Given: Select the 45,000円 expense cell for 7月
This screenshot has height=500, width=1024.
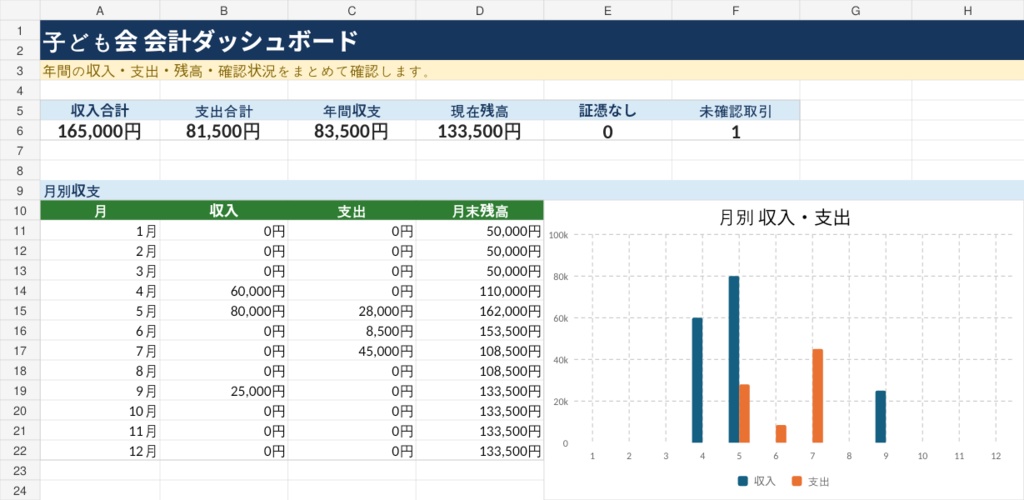Looking at the screenshot, I should (352, 351).
